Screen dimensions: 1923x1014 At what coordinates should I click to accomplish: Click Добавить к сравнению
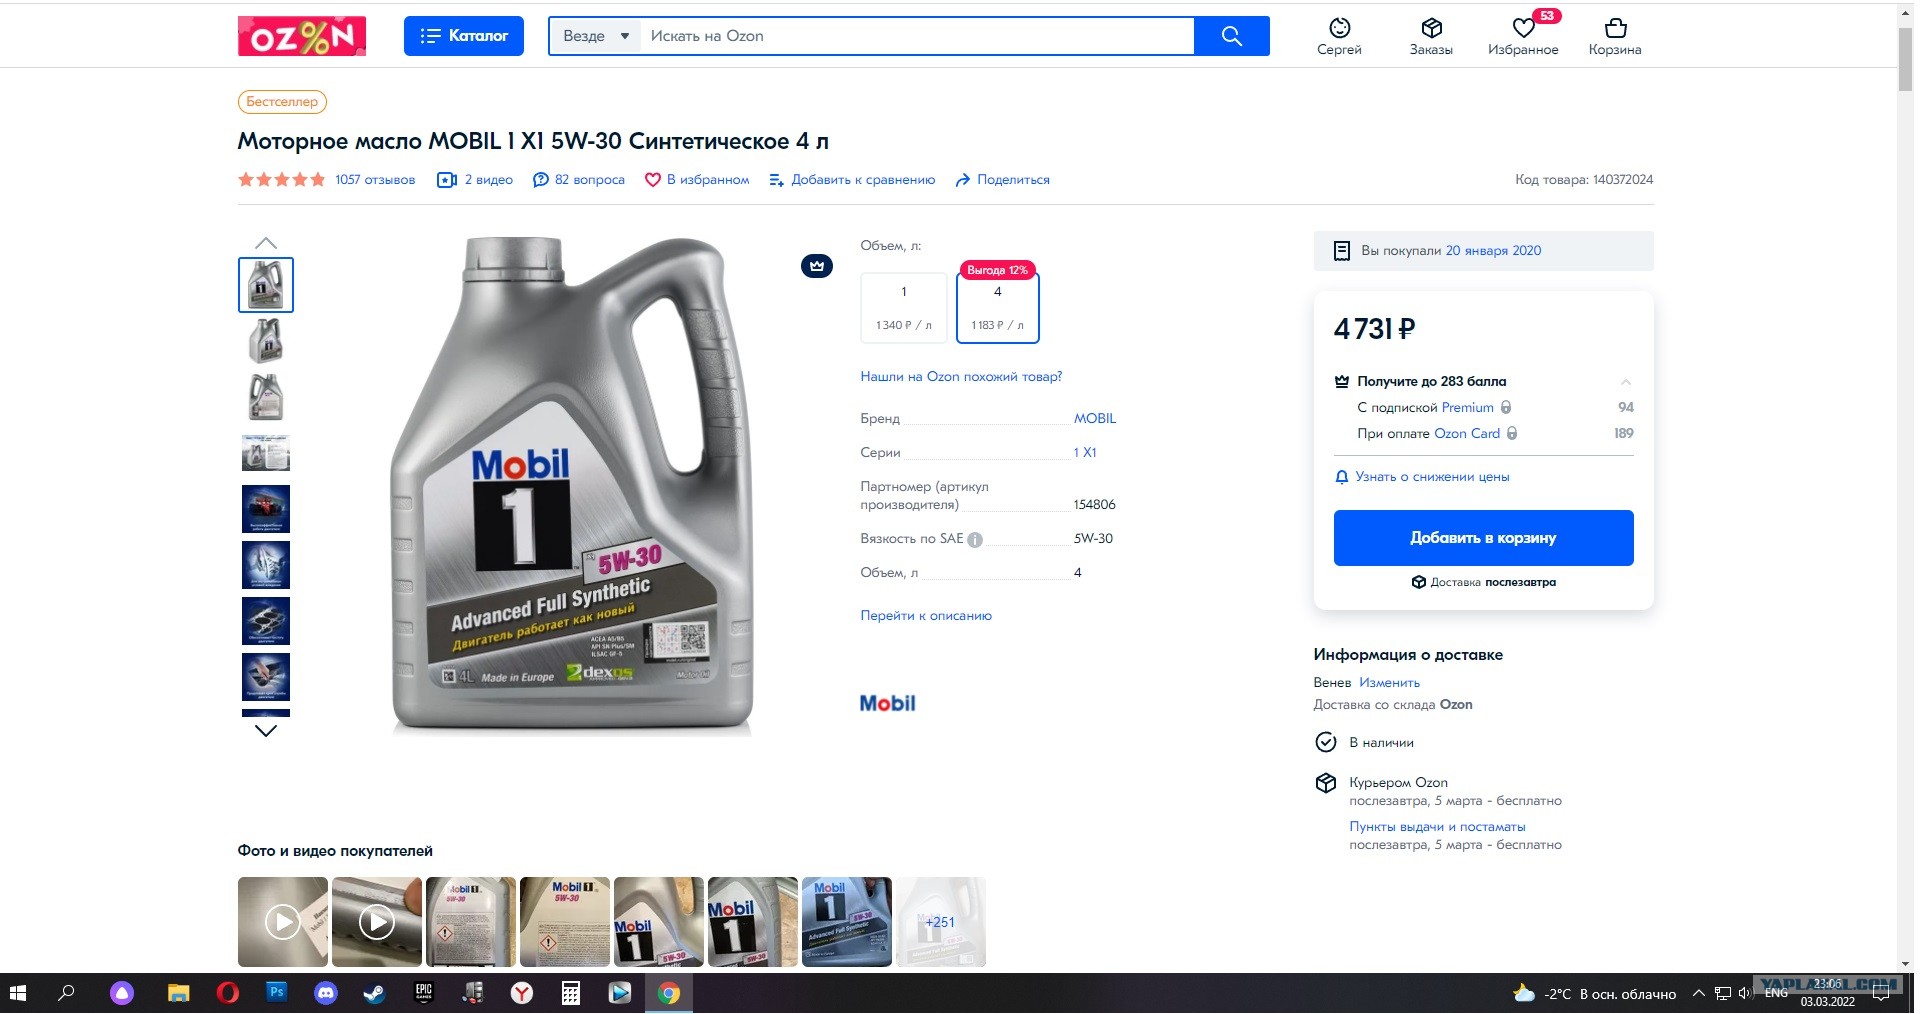[x=852, y=180]
